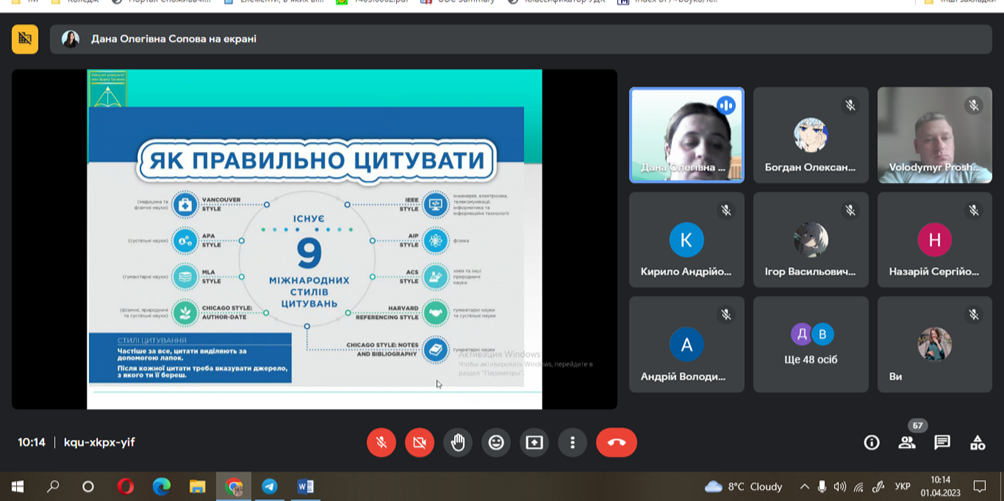Viewport: 1004px width, 501px height.
Task: Open meeting details info panel
Action: pos(871,442)
